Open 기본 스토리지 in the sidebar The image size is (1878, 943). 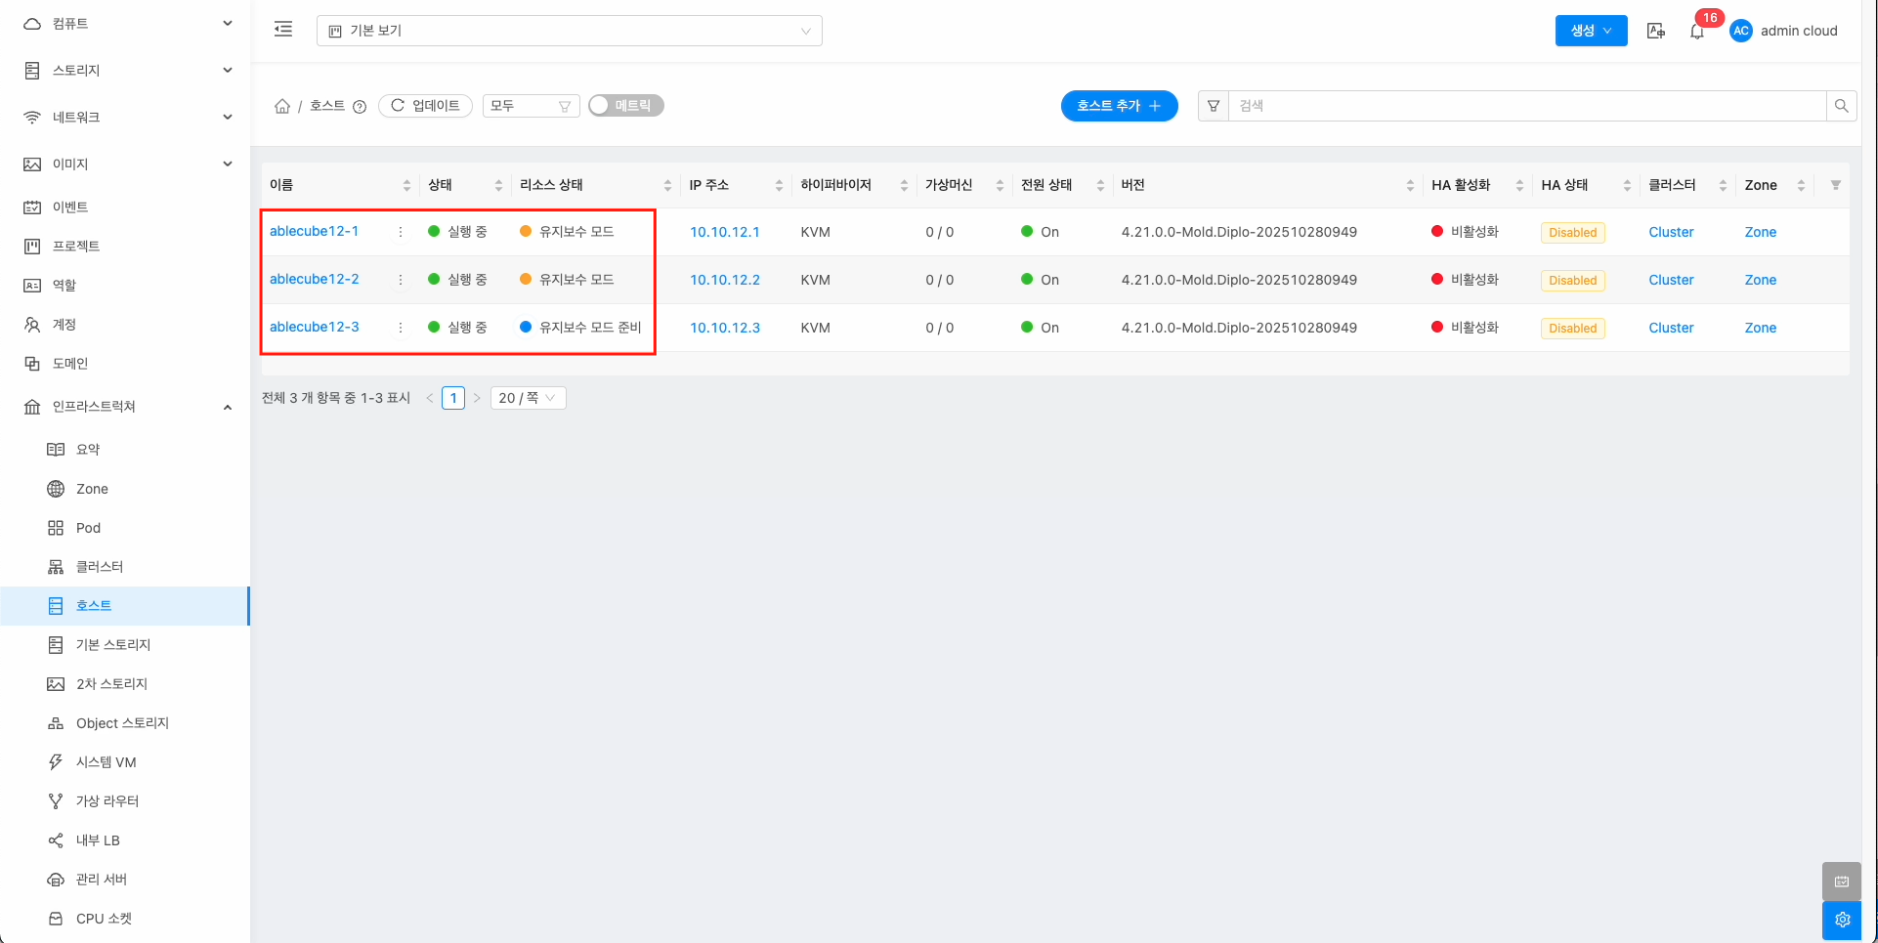click(113, 645)
